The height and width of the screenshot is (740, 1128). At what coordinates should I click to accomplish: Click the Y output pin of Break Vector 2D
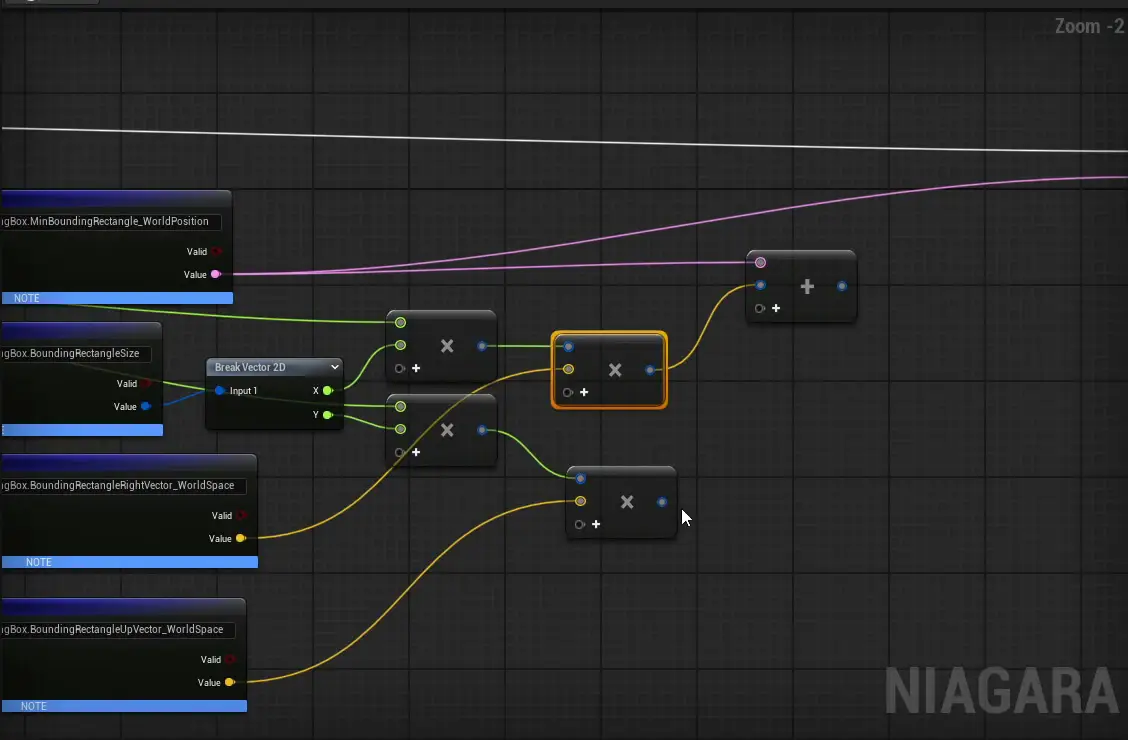[x=327, y=415]
